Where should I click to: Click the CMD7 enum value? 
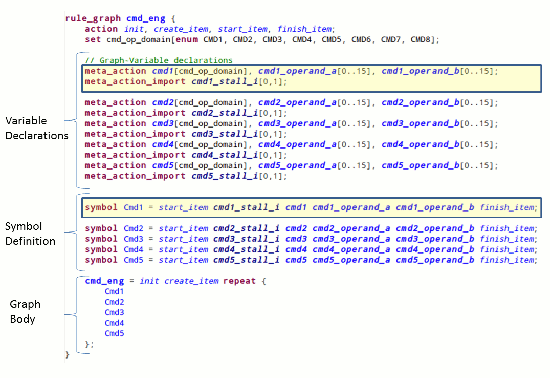390,39
